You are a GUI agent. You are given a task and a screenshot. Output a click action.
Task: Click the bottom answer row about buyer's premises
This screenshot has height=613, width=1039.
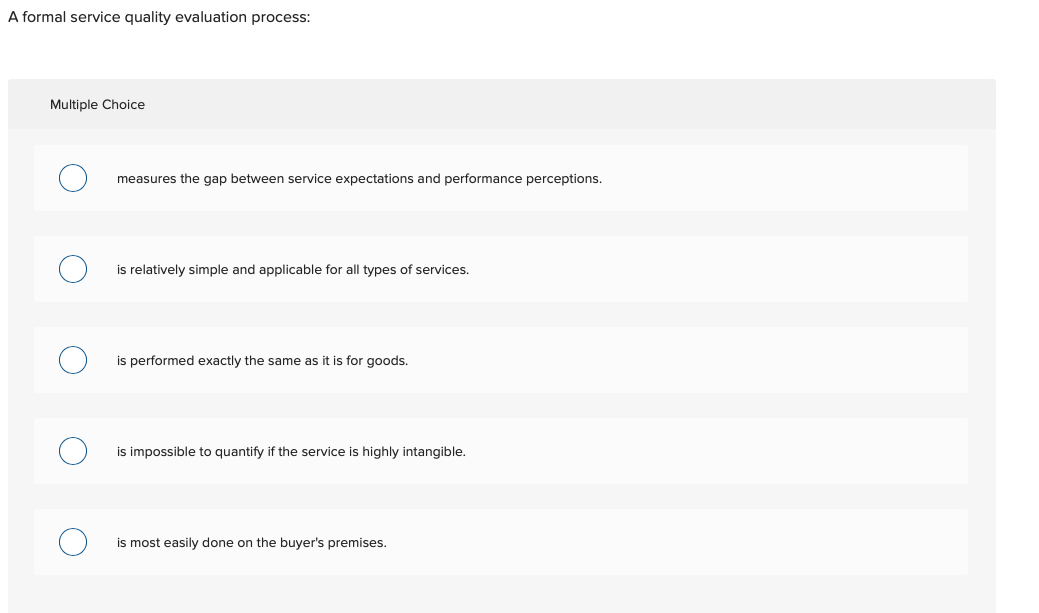pos(500,541)
